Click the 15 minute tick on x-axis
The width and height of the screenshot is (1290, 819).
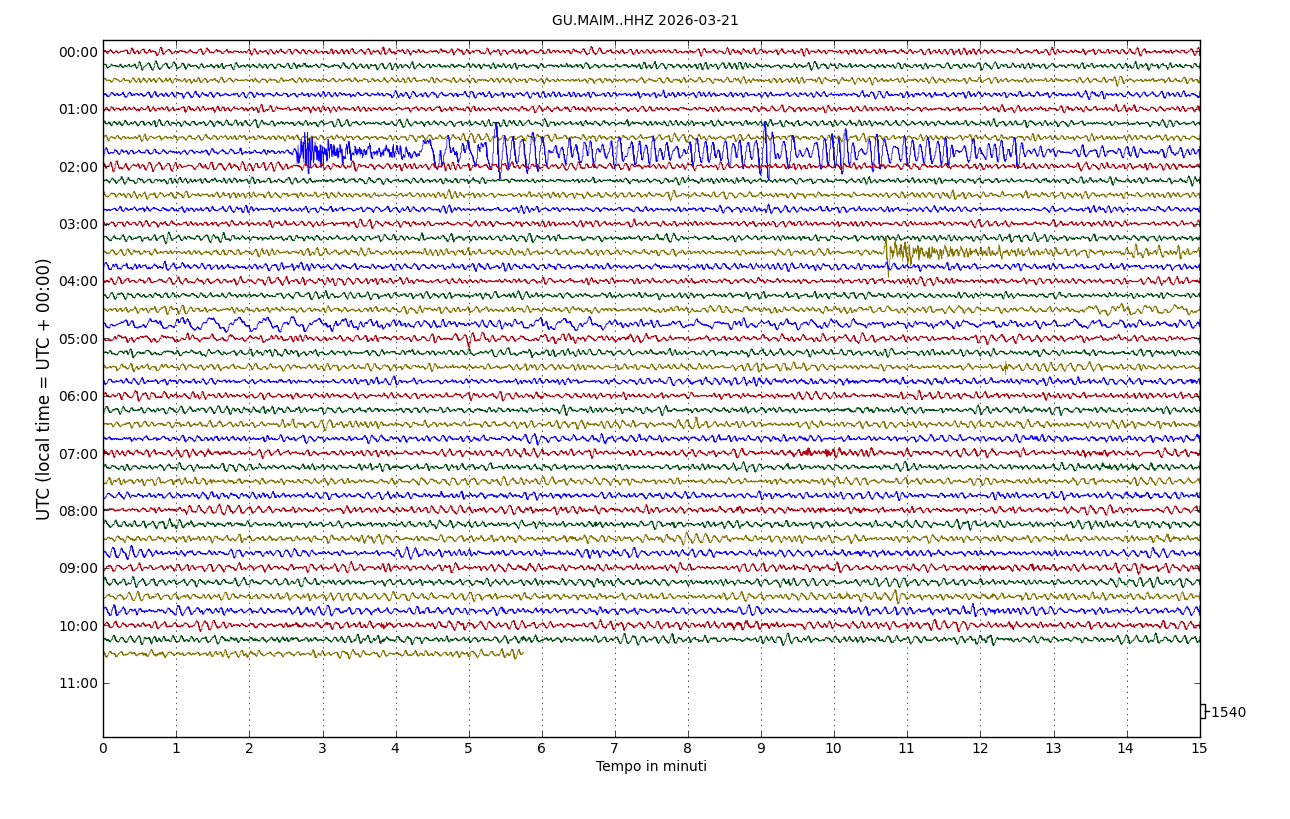coord(1199,749)
